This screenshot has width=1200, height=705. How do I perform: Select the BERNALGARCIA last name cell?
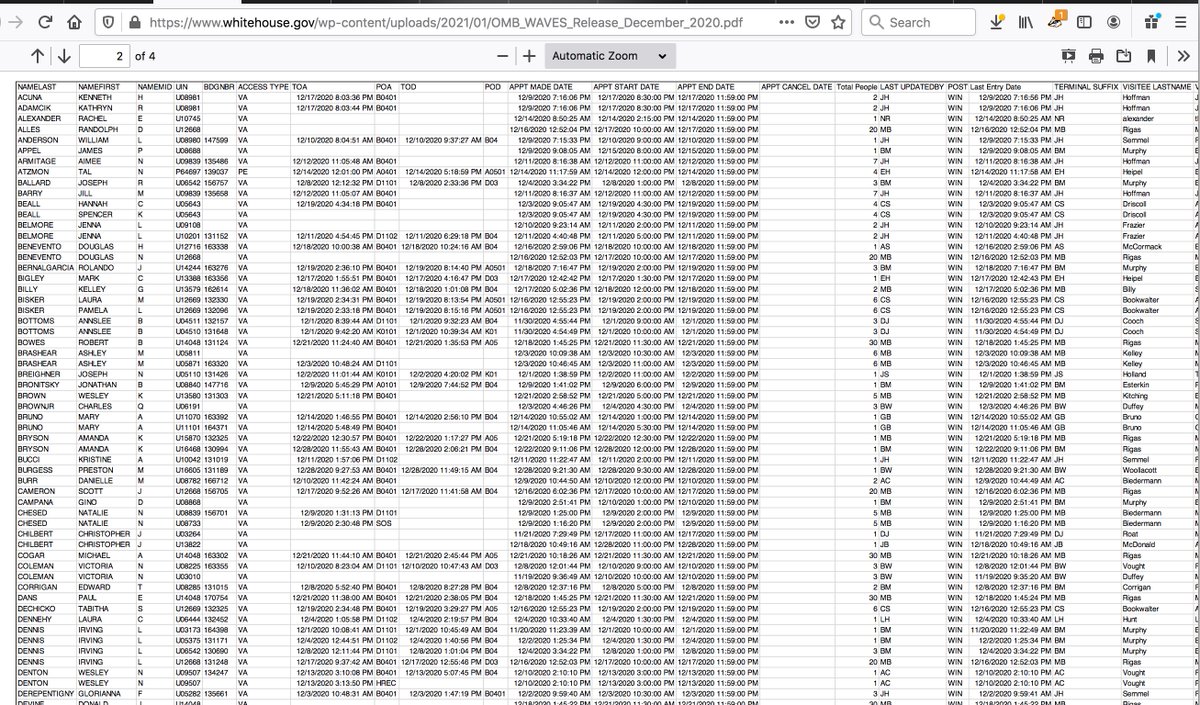(45, 268)
